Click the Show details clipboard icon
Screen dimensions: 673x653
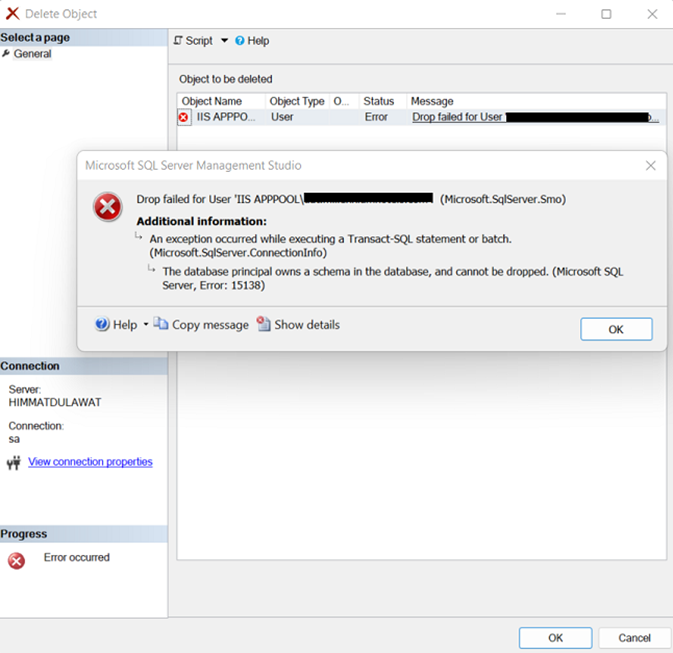263,324
